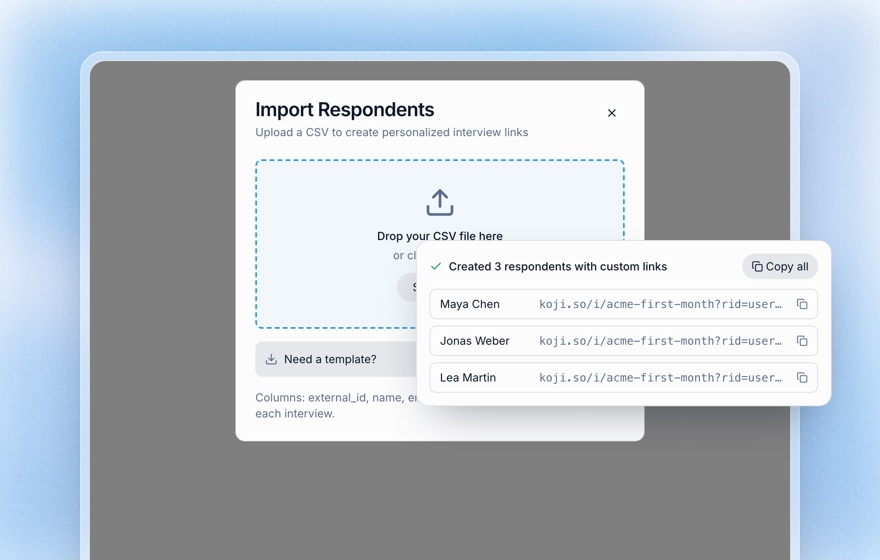
Task: Click 'Upload a CSV to create personalized' subtitle
Action: pos(392,132)
